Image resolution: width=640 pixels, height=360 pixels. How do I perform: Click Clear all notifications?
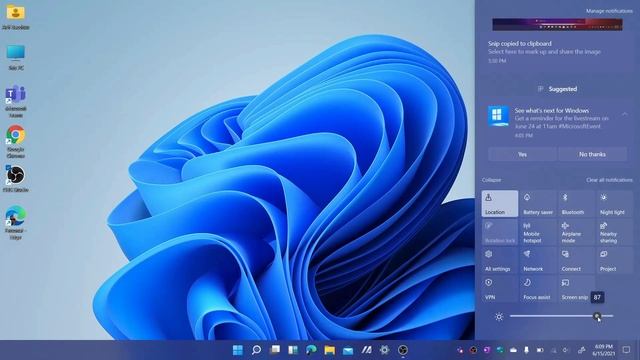pos(609,180)
